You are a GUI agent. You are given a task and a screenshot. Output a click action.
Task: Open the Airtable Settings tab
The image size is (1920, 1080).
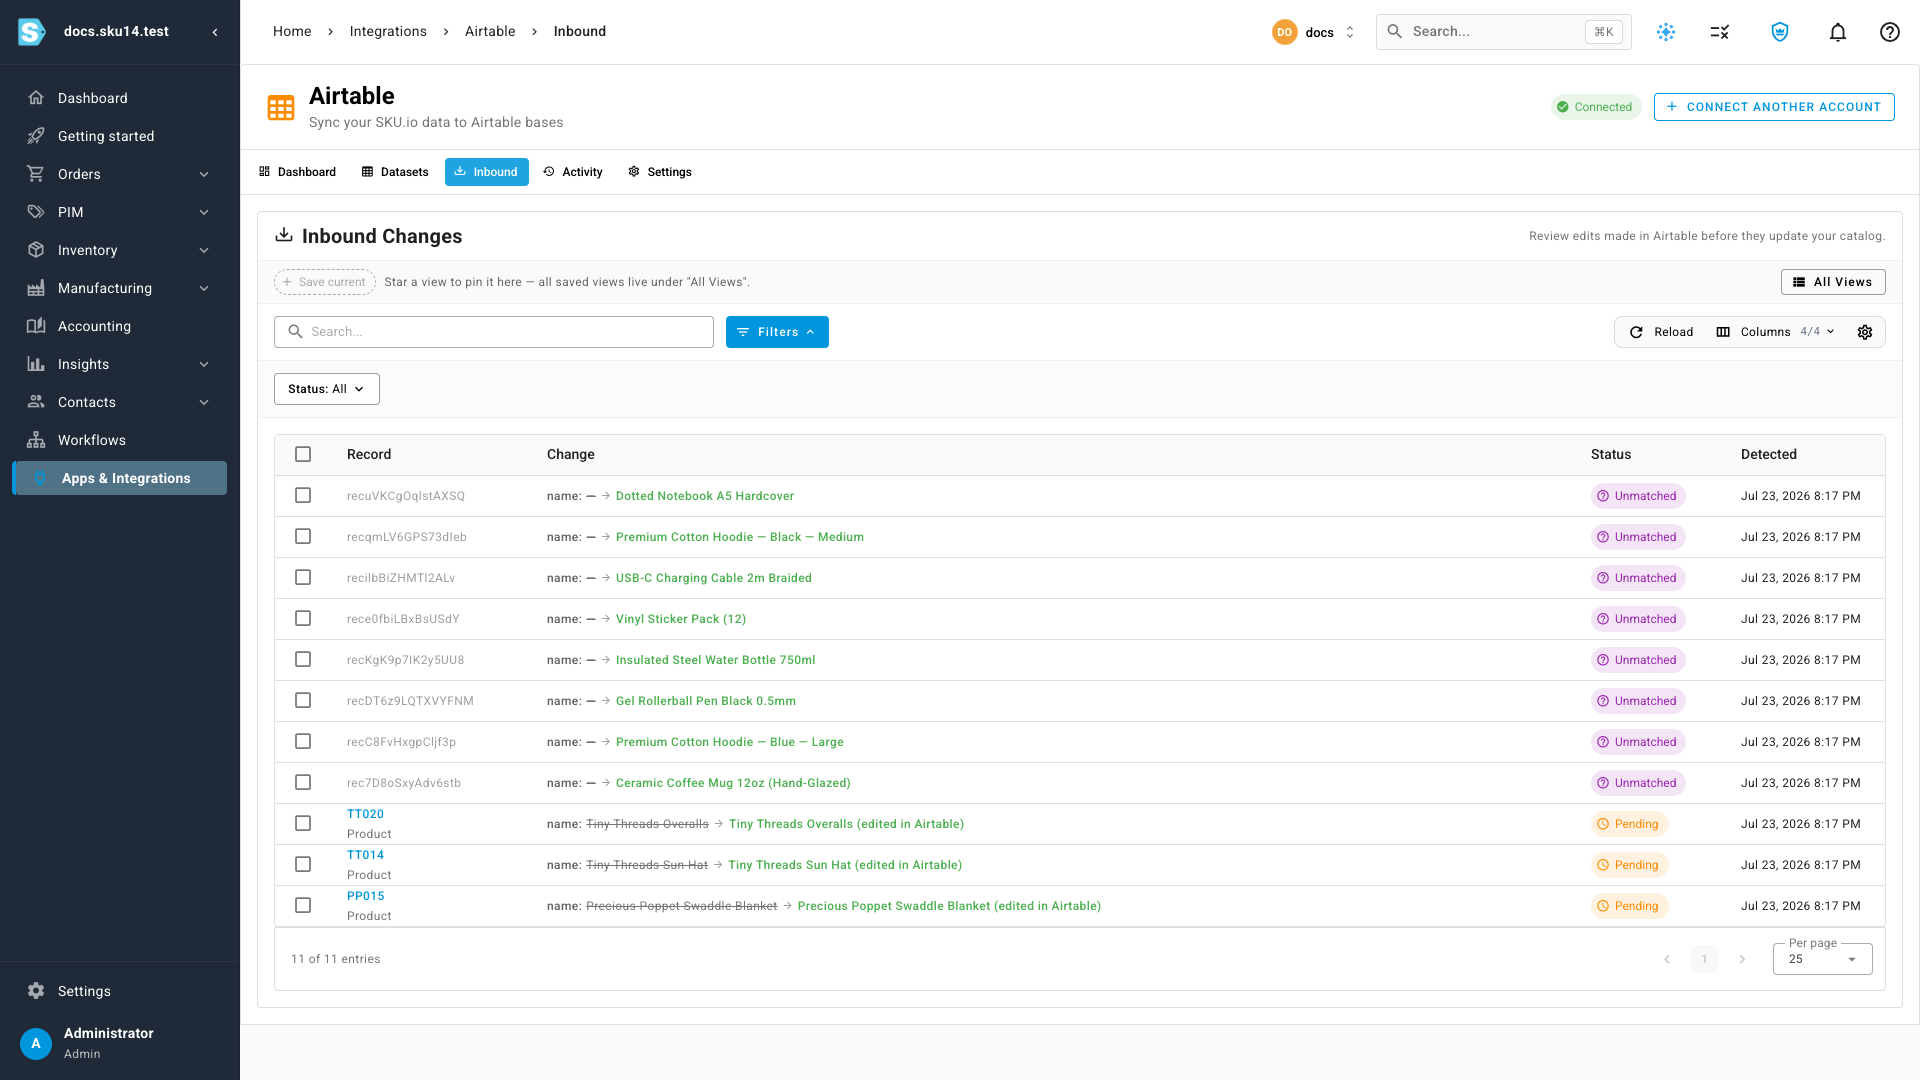(660, 172)
